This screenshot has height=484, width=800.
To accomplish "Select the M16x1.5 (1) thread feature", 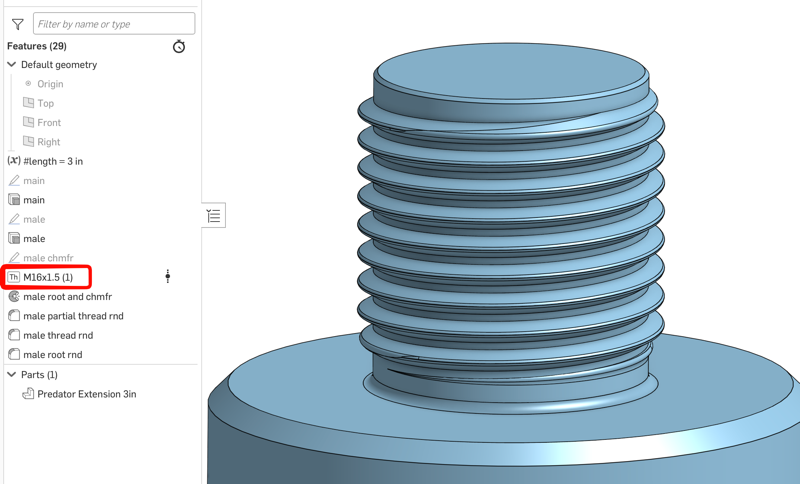I will [x=48, y=277].
